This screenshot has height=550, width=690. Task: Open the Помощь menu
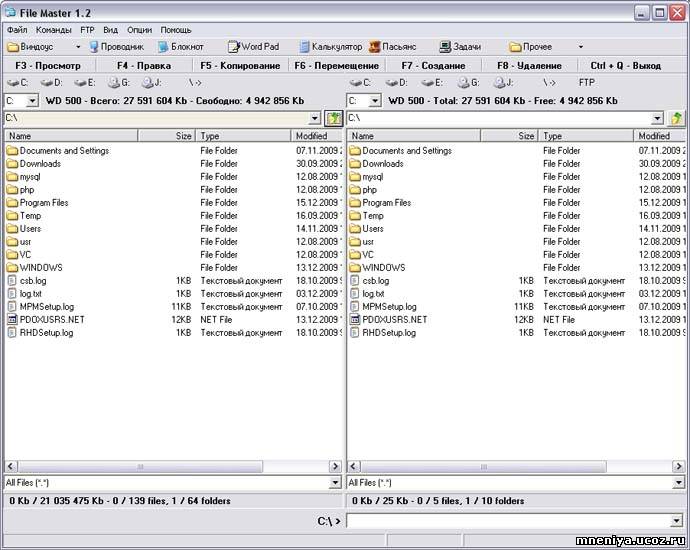point(176,30)
